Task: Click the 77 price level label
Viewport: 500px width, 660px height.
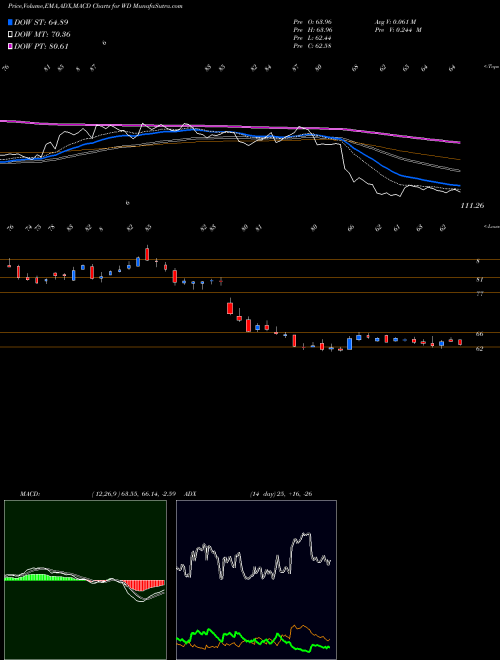Action: tap(479, 294)
